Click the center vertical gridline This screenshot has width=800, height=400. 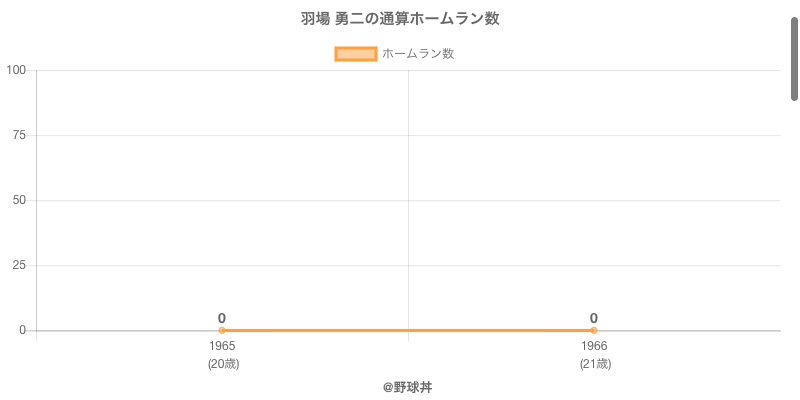(x=408, y=200)
